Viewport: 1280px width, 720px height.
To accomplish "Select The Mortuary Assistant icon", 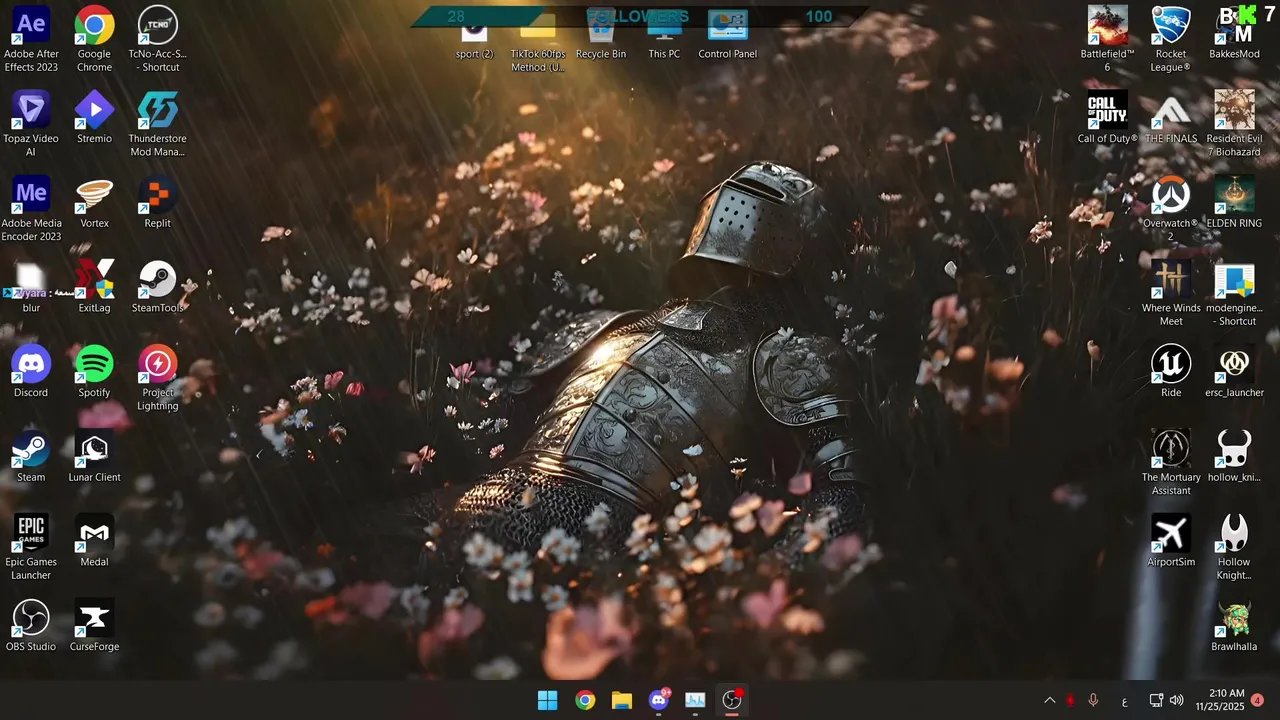I will coord(1170,463).
